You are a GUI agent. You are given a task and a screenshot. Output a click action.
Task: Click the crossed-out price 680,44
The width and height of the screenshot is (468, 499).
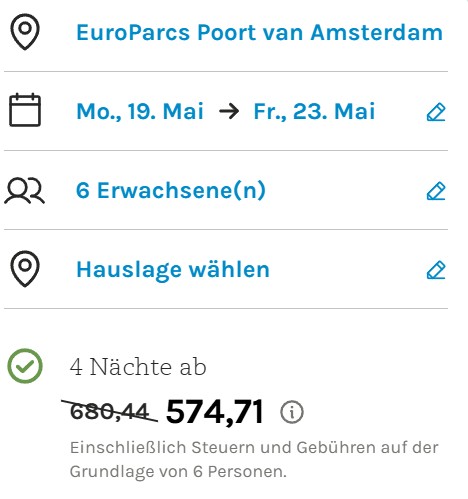click(109, 411)
